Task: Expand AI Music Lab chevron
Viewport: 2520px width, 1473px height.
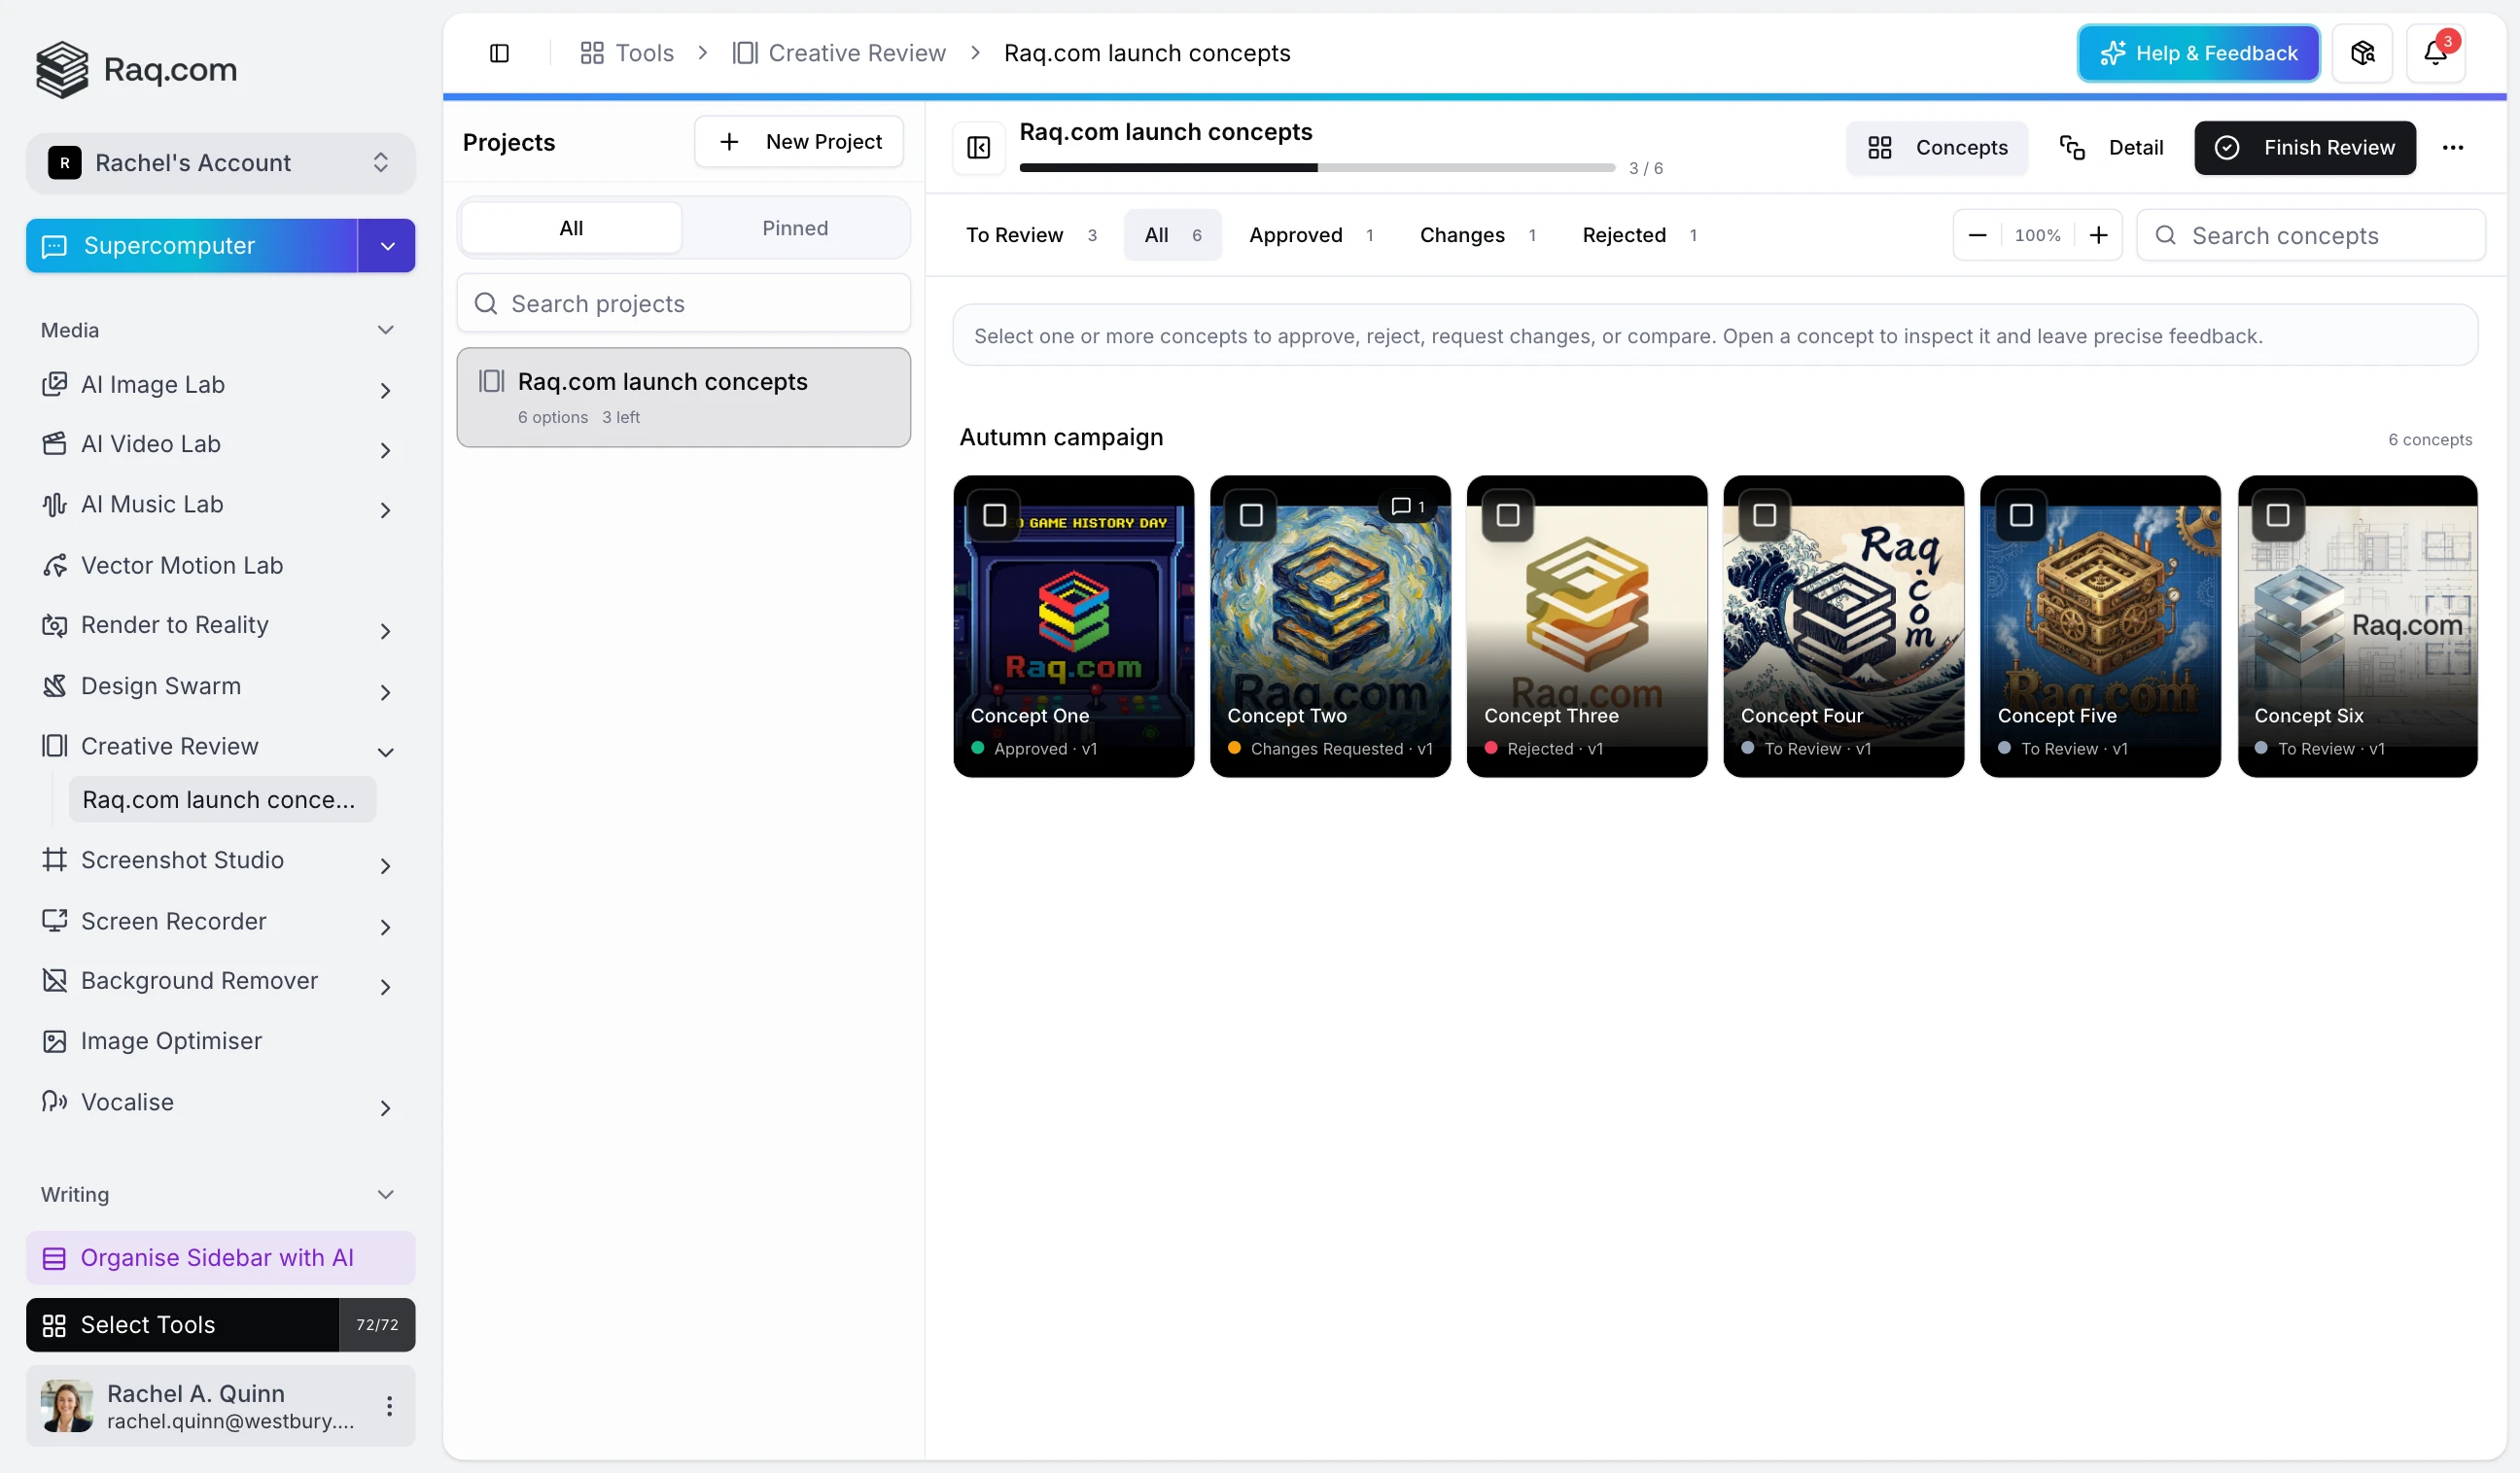Action: [385, 511]
